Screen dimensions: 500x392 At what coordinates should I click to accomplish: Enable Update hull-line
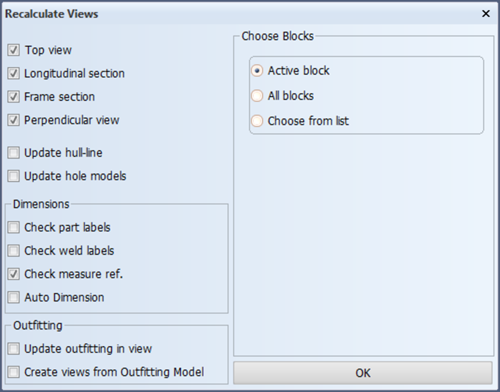pos(14,153)
